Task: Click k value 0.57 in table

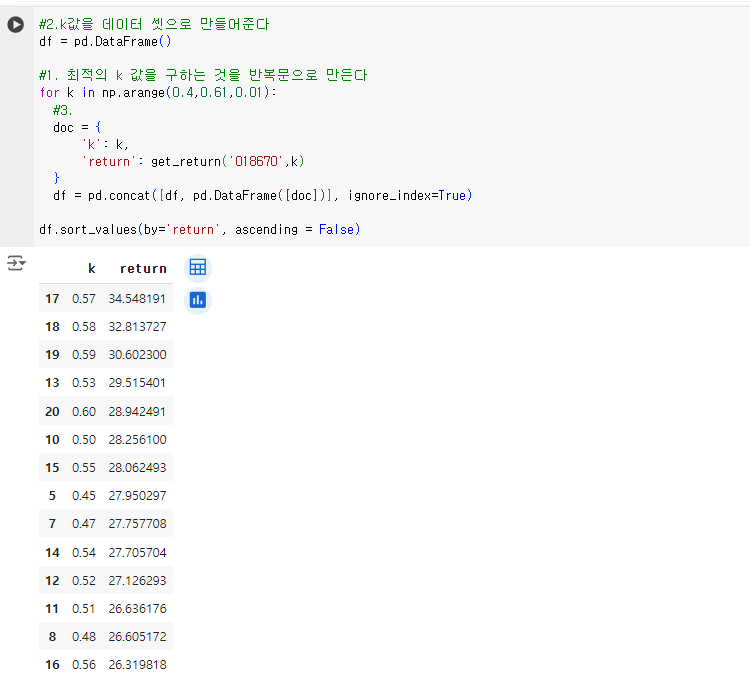Action: pos(84,298)
